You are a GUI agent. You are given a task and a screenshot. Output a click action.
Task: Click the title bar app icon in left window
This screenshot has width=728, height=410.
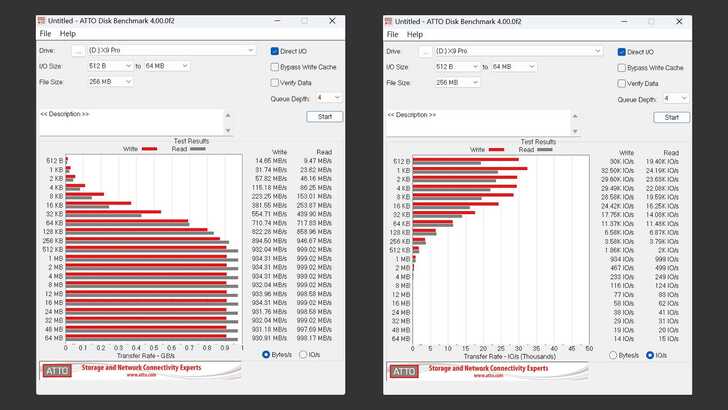[x=41, y=20]
